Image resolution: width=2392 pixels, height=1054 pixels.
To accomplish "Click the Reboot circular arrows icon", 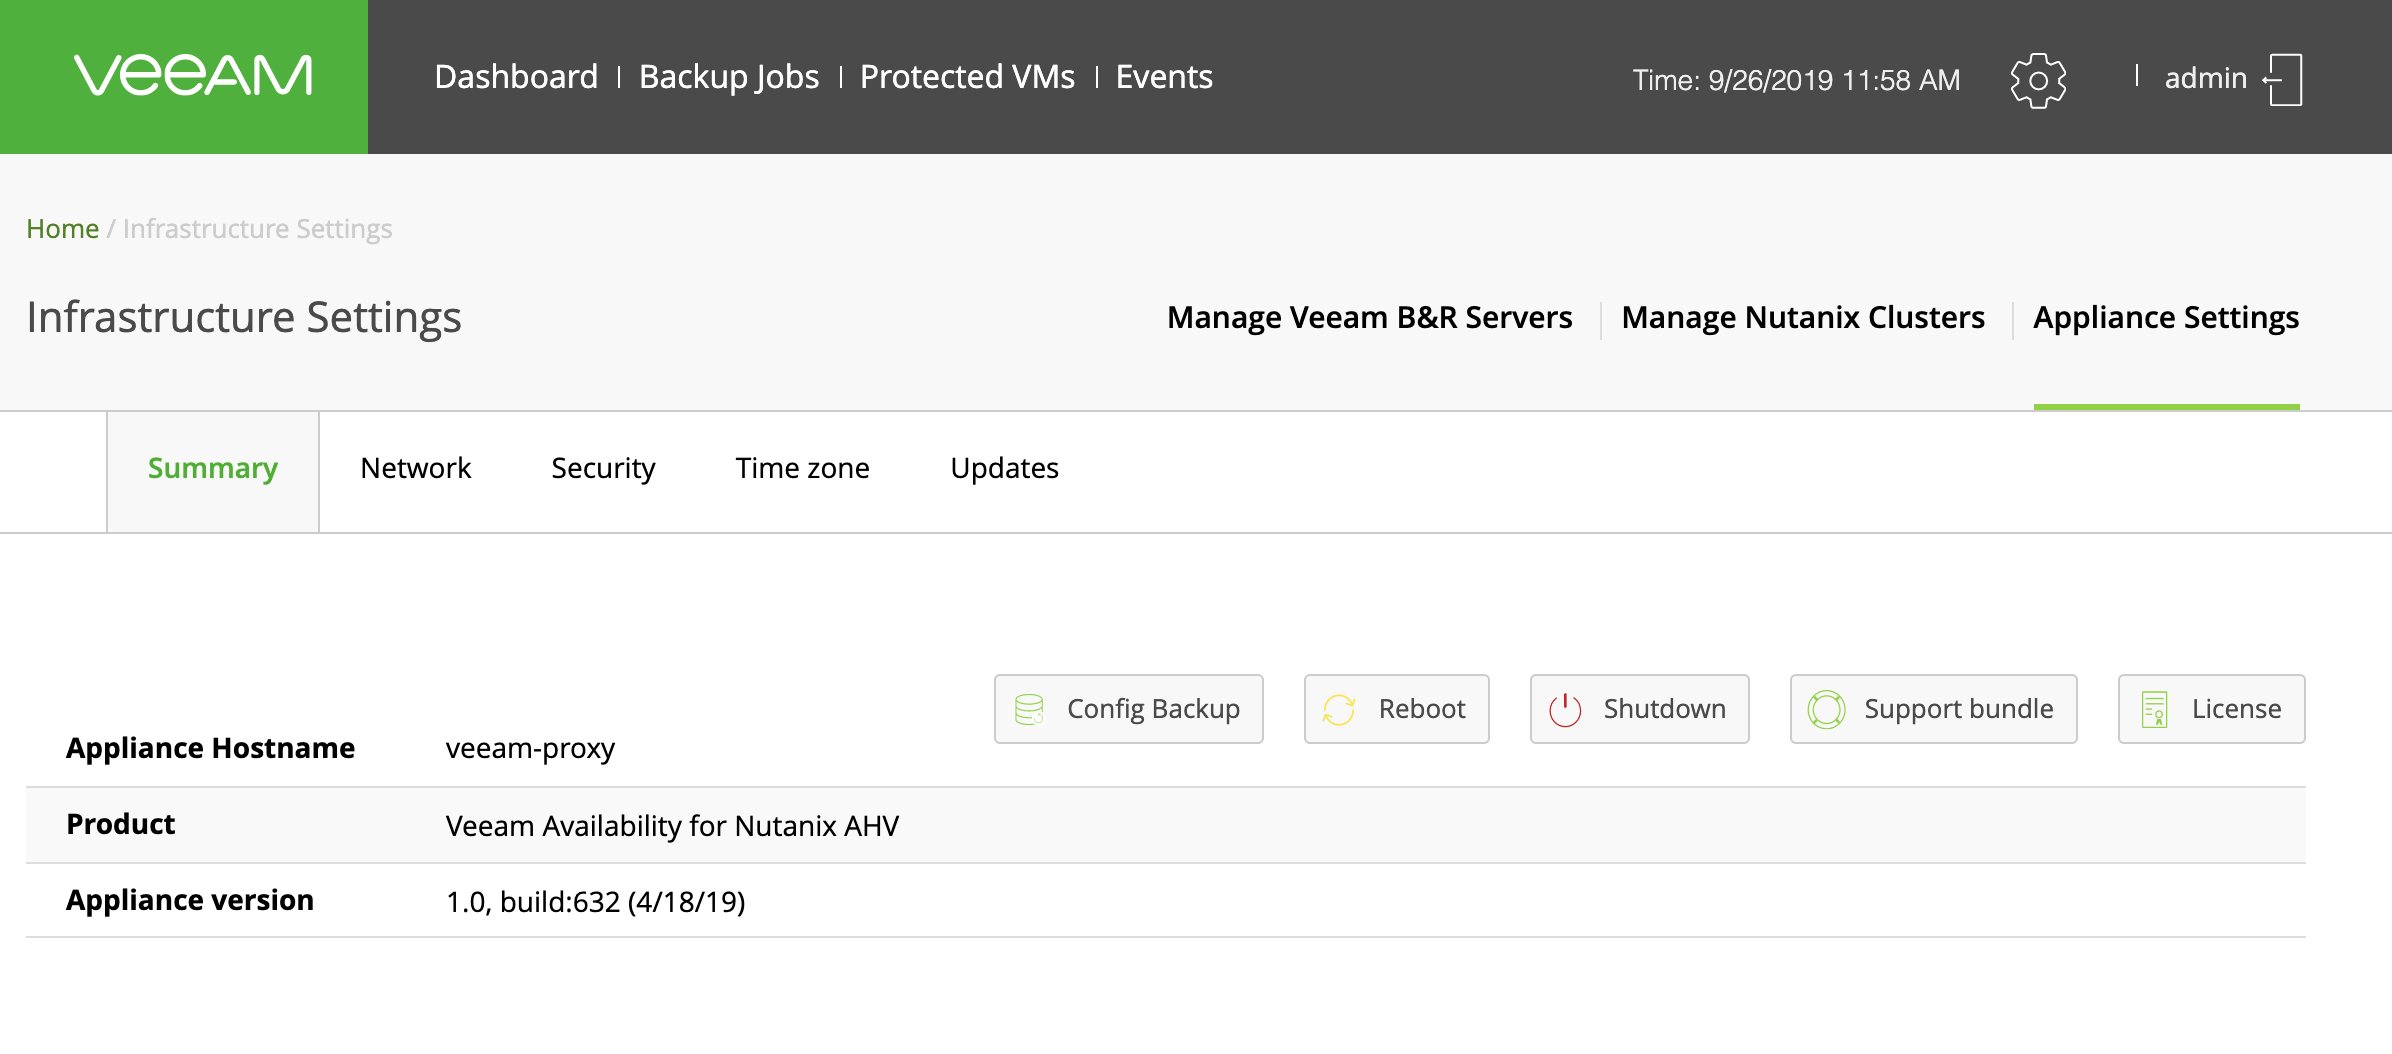I will (1339, 709).
